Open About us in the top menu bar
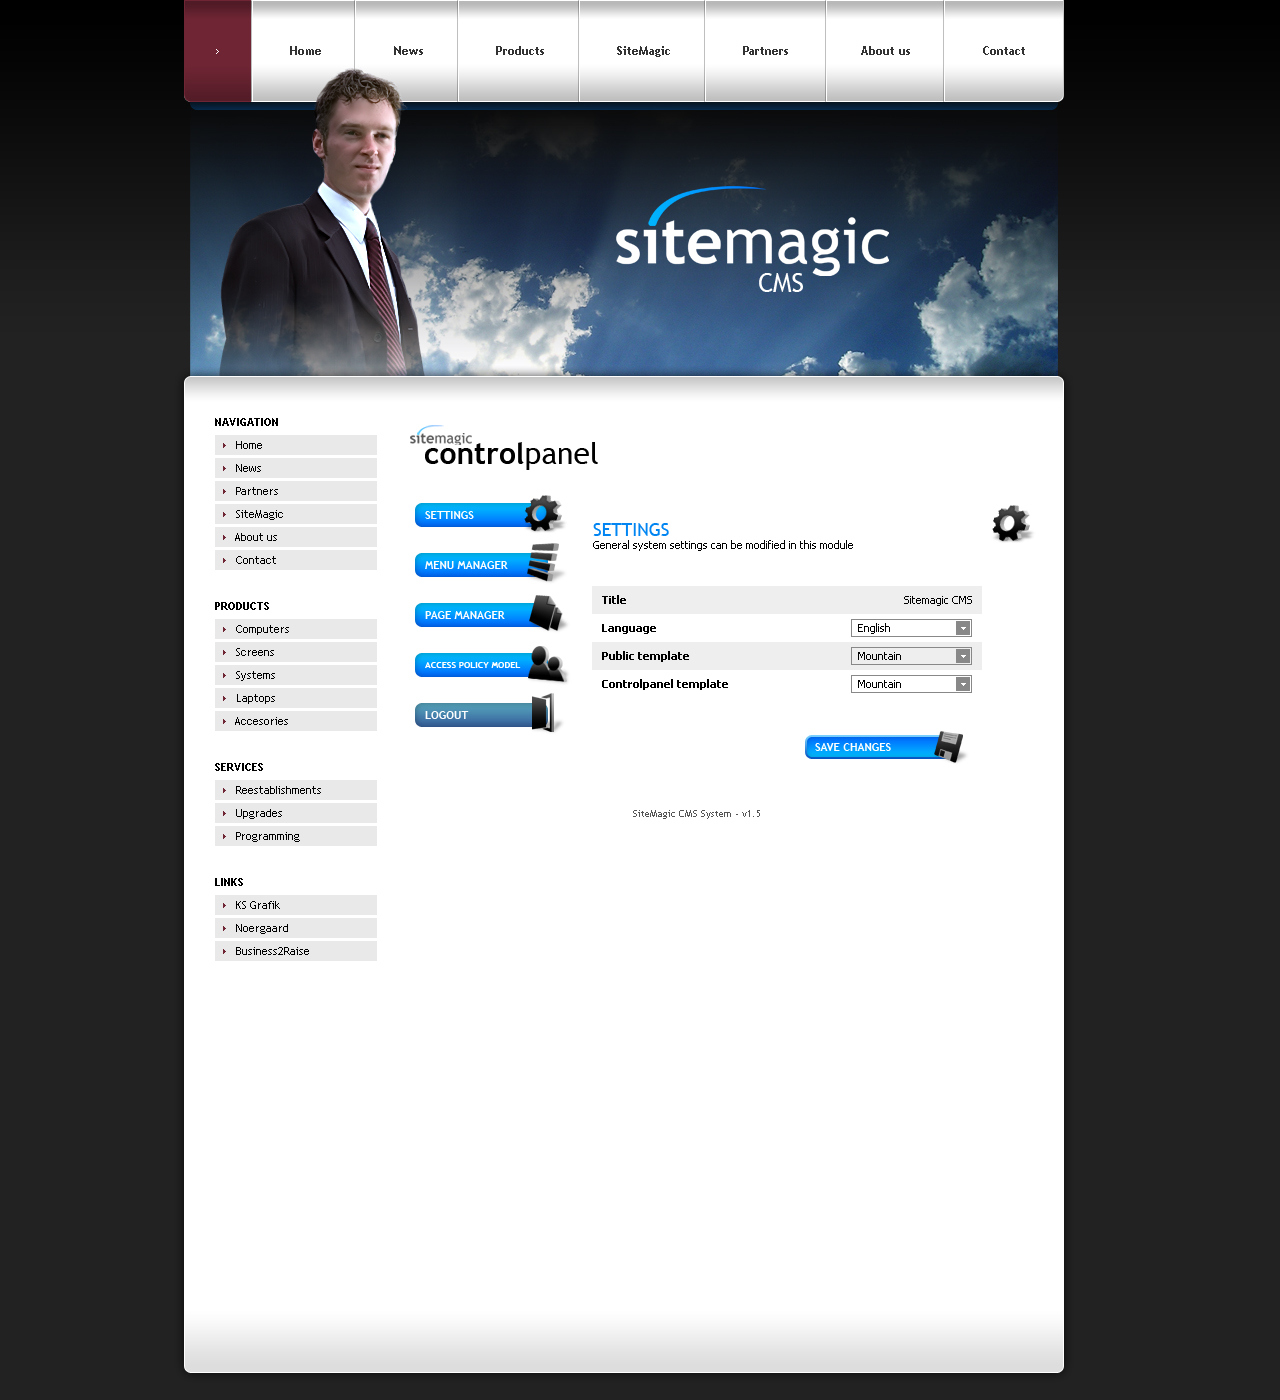The image size is (1280, 1400). [x=885, y=51]
